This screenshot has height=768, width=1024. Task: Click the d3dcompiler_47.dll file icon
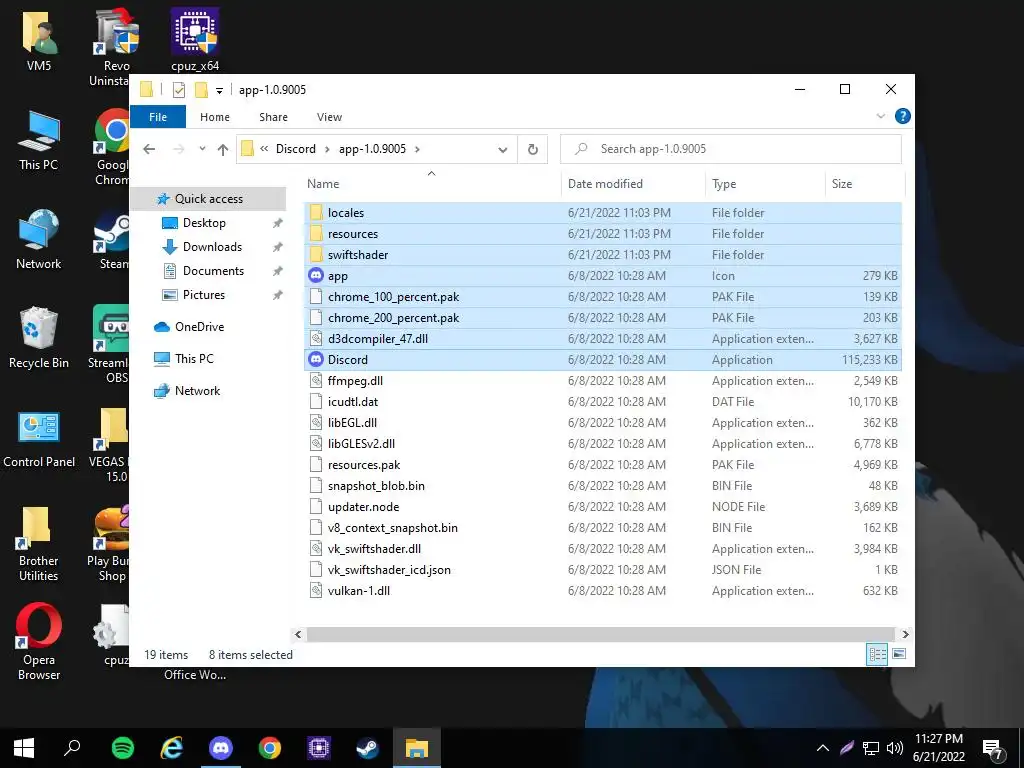[316, 338]
